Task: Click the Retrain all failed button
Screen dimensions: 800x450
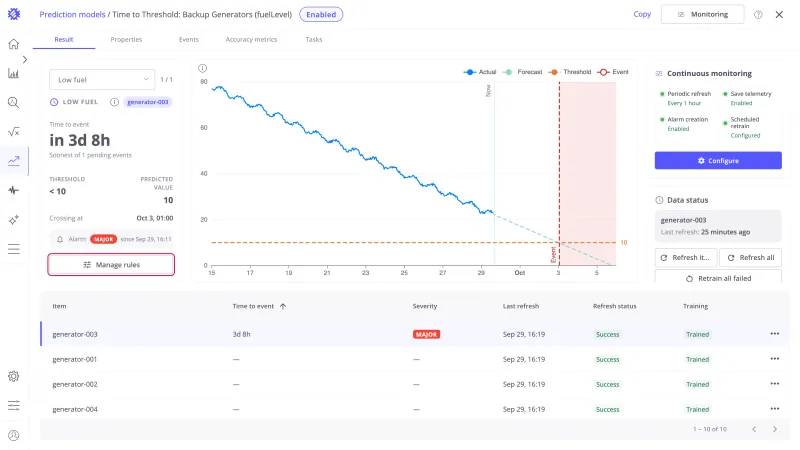Action: click(718, 277)
